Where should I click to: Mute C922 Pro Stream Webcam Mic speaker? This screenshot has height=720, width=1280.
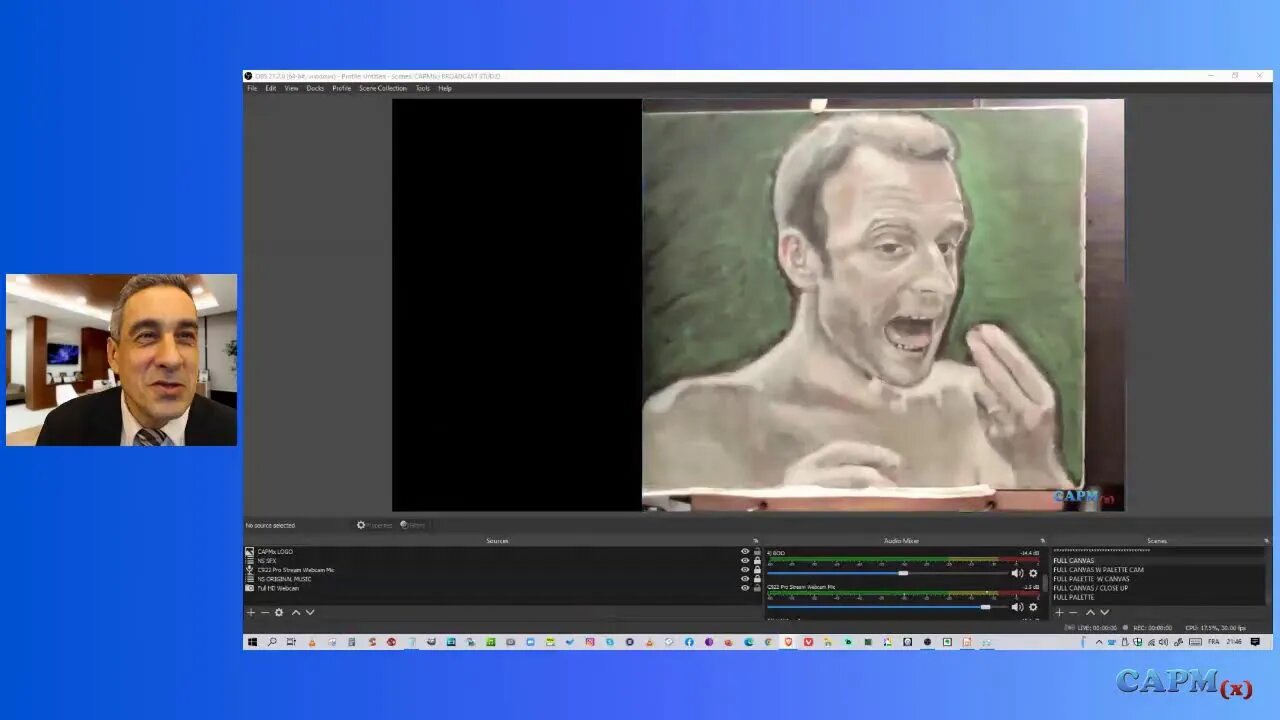(1017, 607)
